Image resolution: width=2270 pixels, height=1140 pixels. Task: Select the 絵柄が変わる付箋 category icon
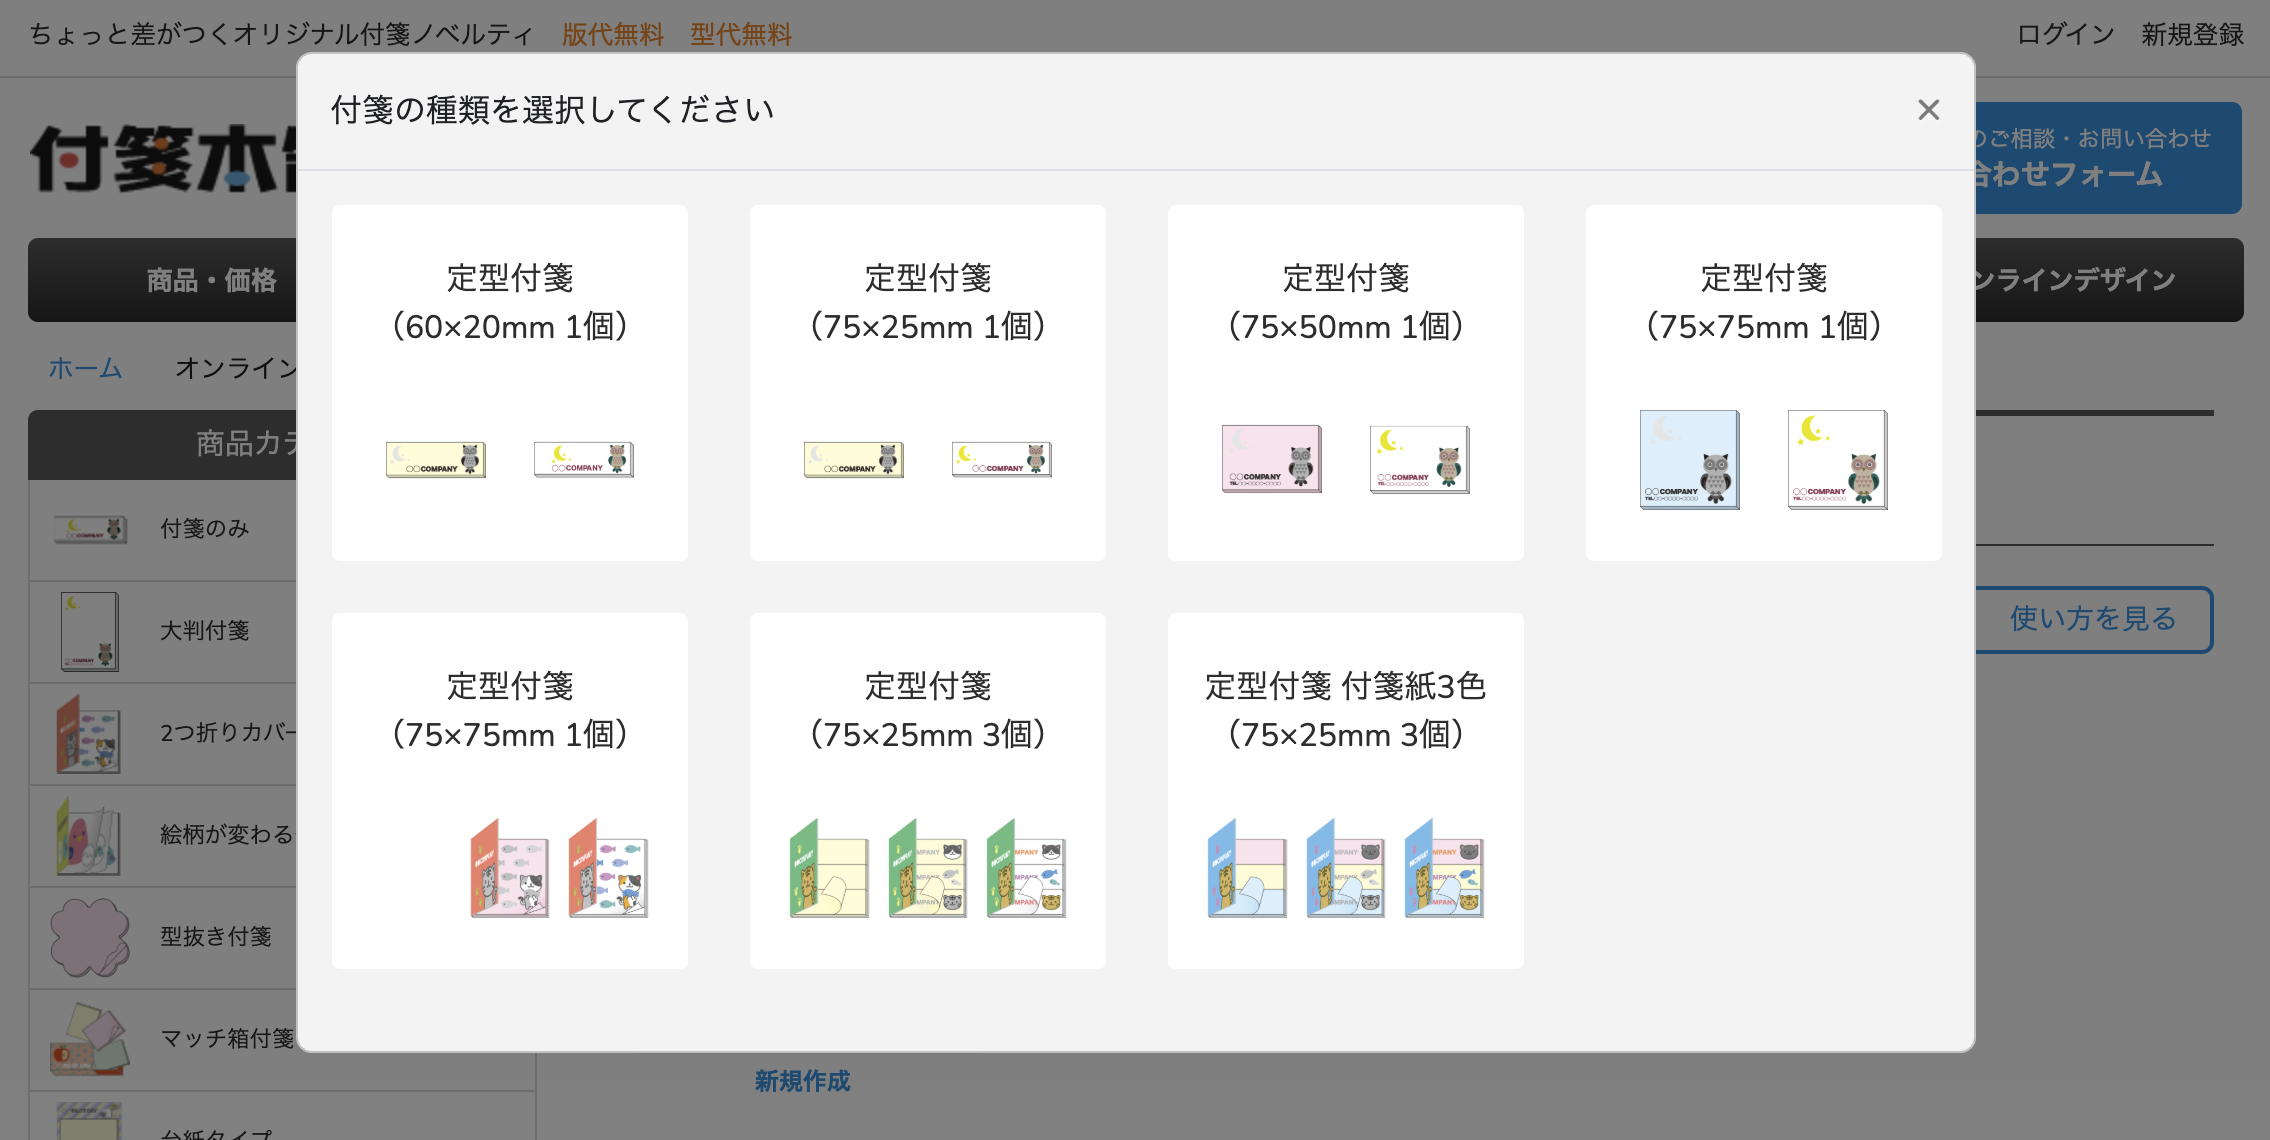tap(88, 836)
